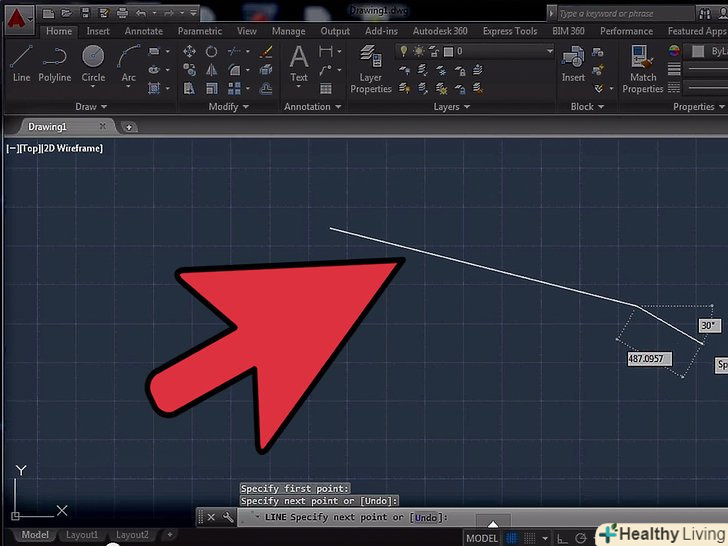The height and width of the screenshot is (546, 728).
Task: Click the Insert block icon
Action: [573, 64]
